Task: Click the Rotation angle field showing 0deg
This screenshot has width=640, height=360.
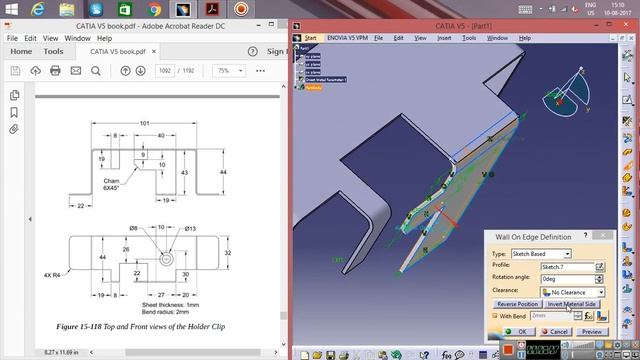Action: (x=567, y=279)
